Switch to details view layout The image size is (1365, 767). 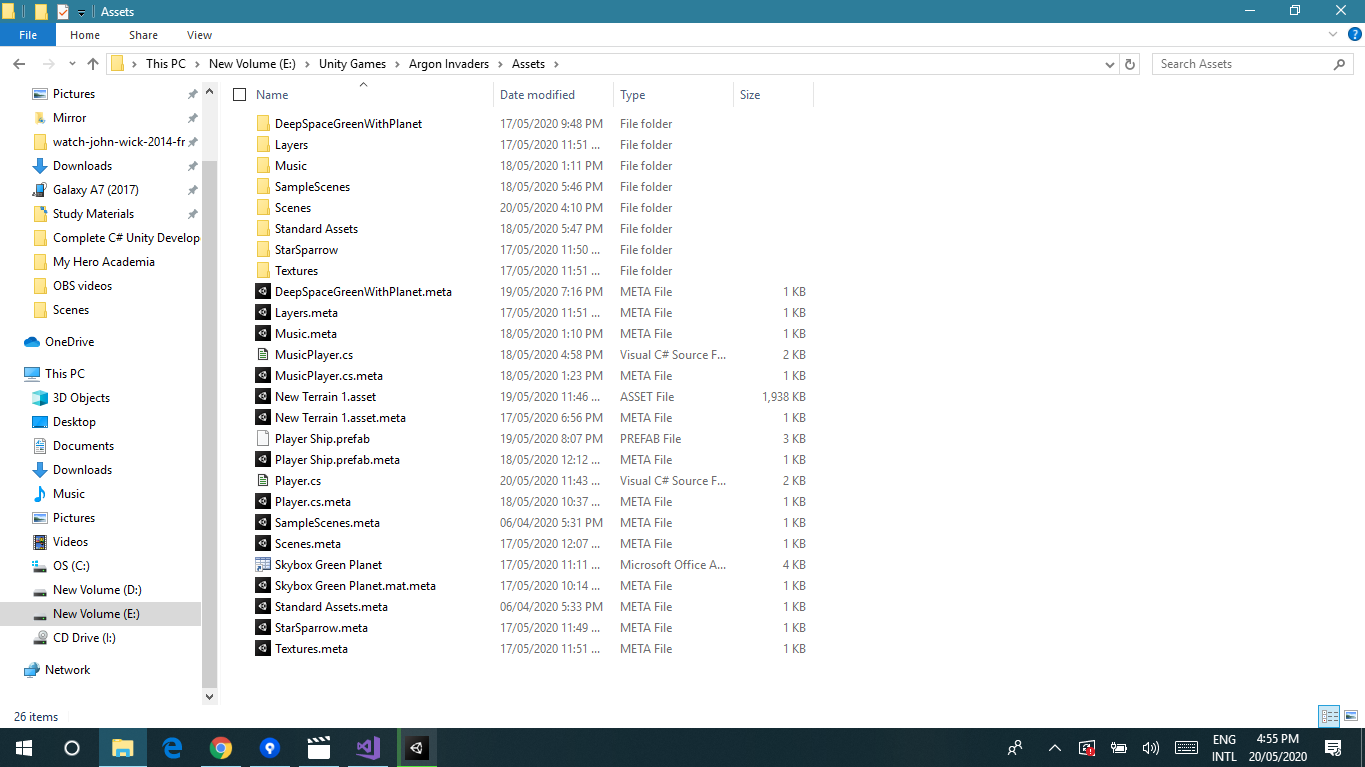(x=1329, y=716)
